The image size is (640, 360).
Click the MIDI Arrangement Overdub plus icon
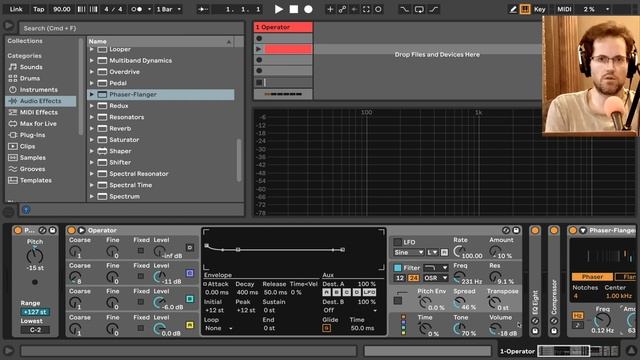pyautogui.click(x=330, y=9)
